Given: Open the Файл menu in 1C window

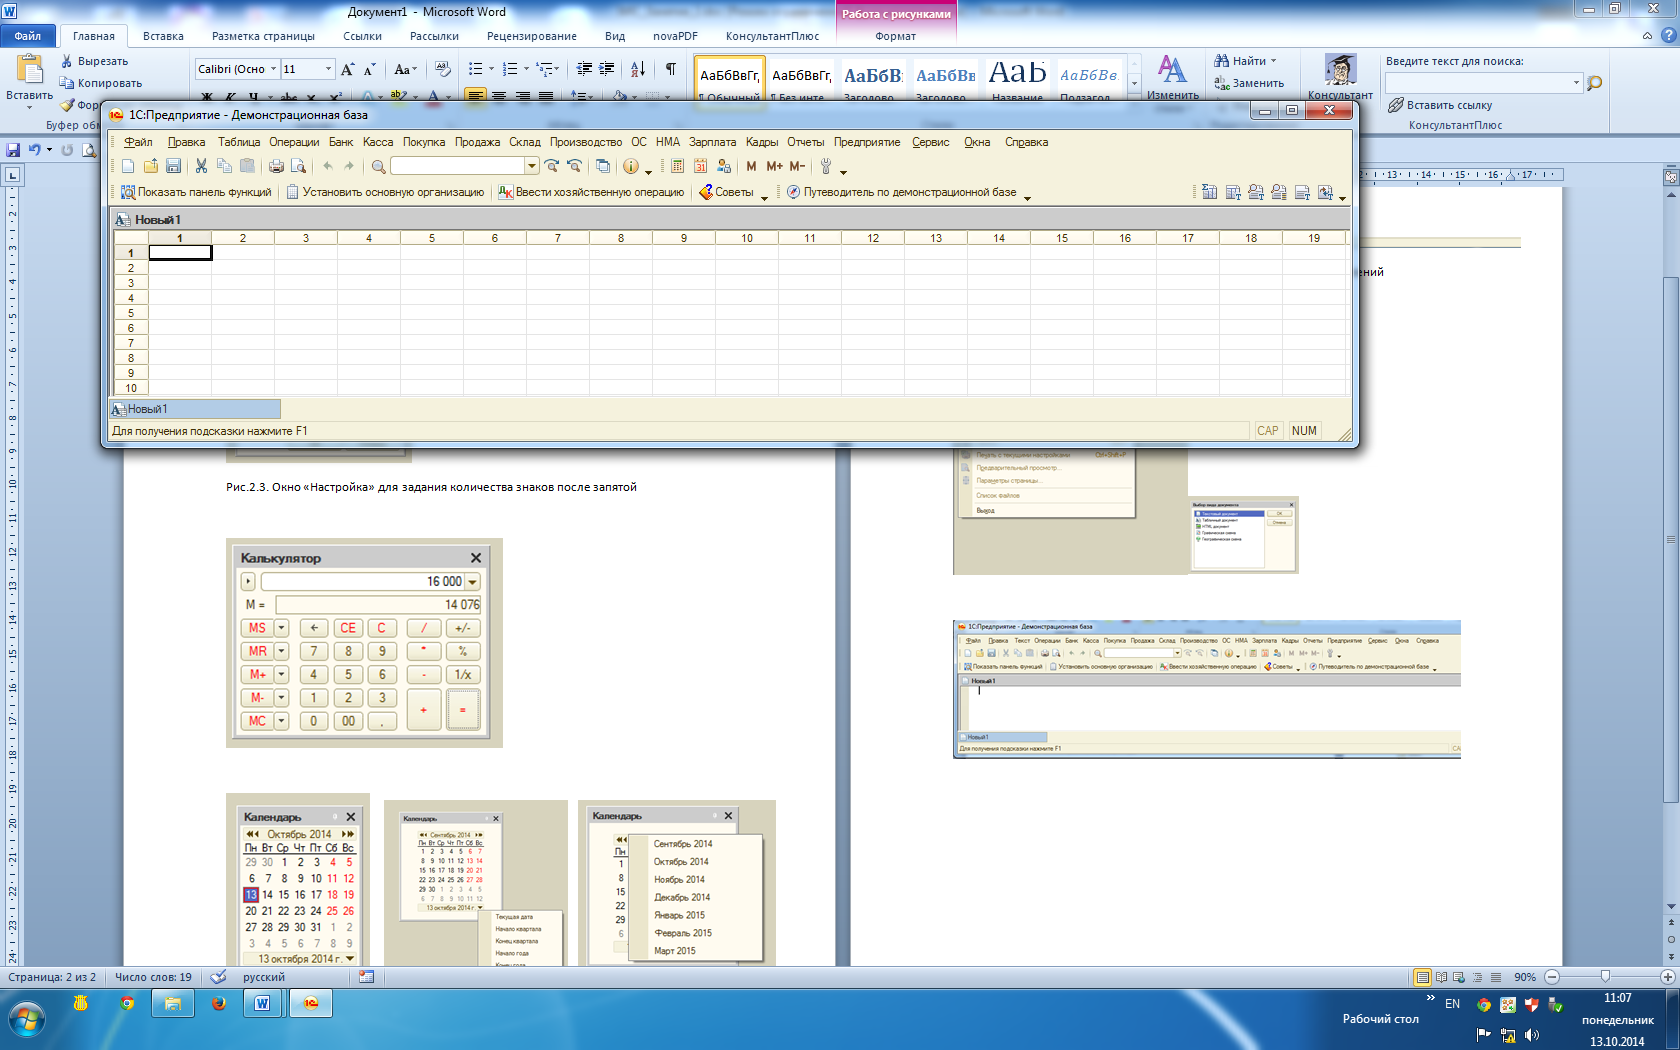Looking at the screenshot, I should pyautogui.click(x=138, y=142).
